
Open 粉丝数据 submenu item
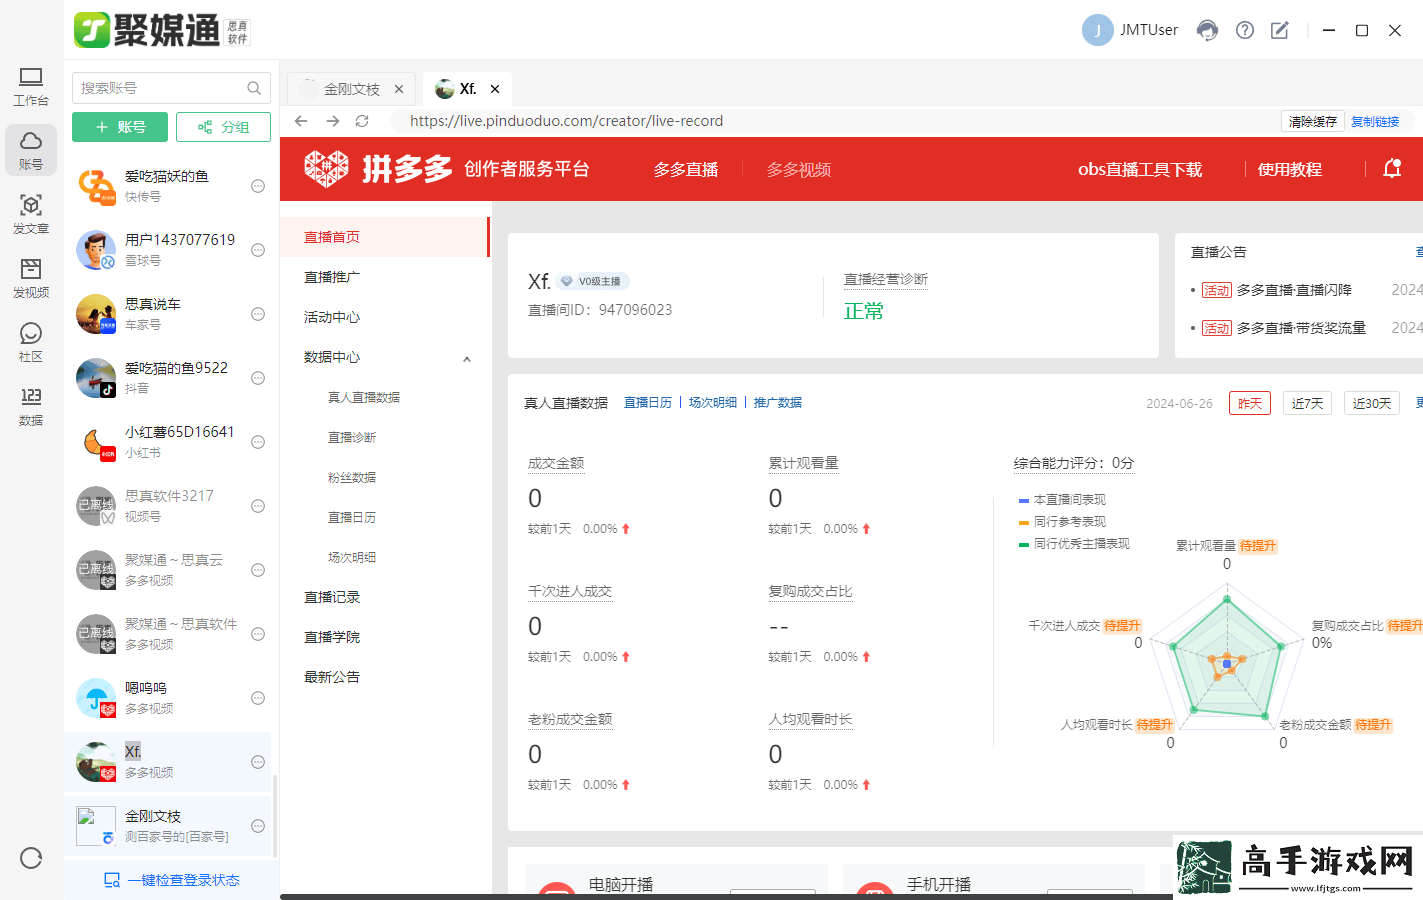(x=352, y=477)
